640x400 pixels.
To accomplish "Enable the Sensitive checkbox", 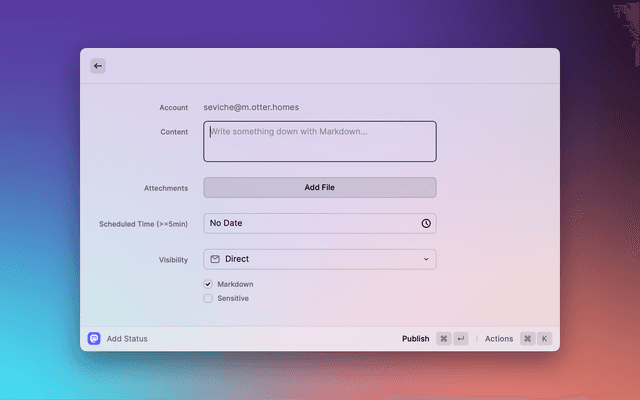I will [208, 298].
